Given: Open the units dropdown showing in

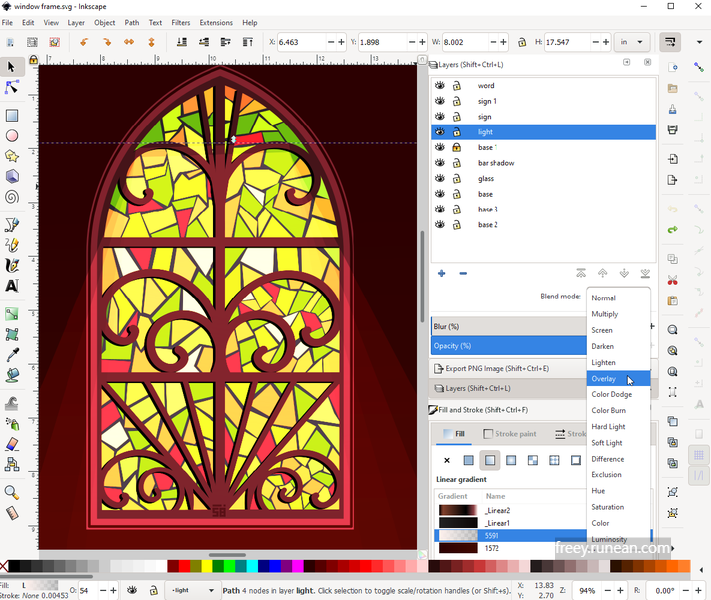Looking at the screenshot, I should (x=632, y=42).
